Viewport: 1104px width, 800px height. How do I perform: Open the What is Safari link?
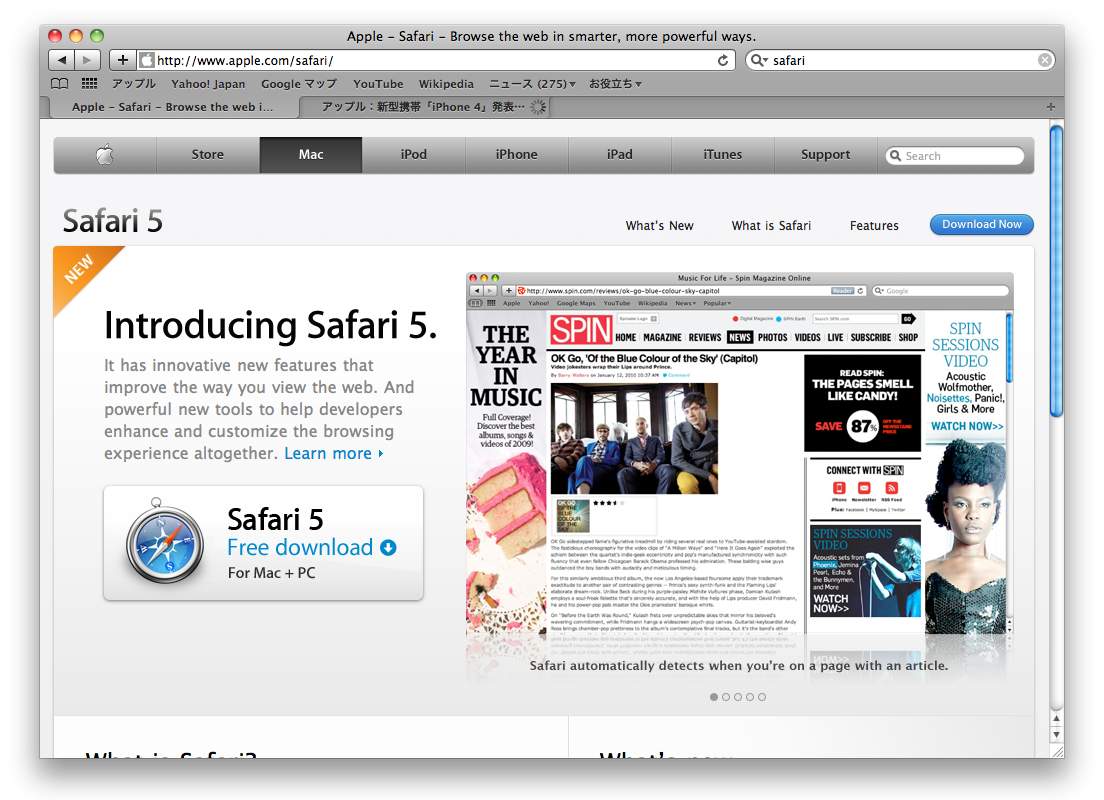(x=771, y=226)
